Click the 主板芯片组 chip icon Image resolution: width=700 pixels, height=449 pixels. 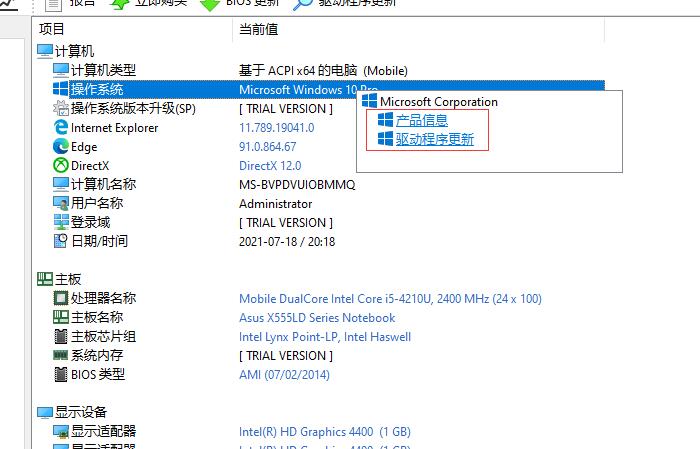(61, 336)
